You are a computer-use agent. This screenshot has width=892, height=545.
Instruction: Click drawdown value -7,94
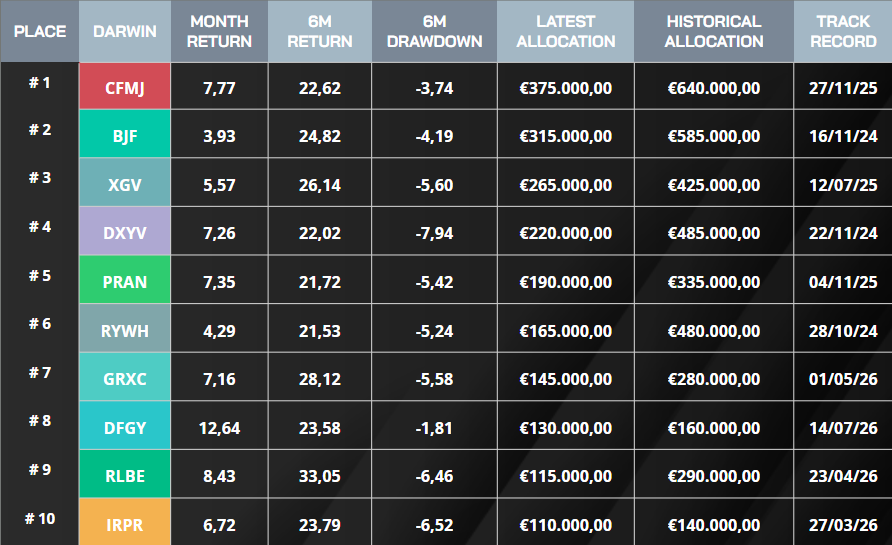[x=434, y=233]
